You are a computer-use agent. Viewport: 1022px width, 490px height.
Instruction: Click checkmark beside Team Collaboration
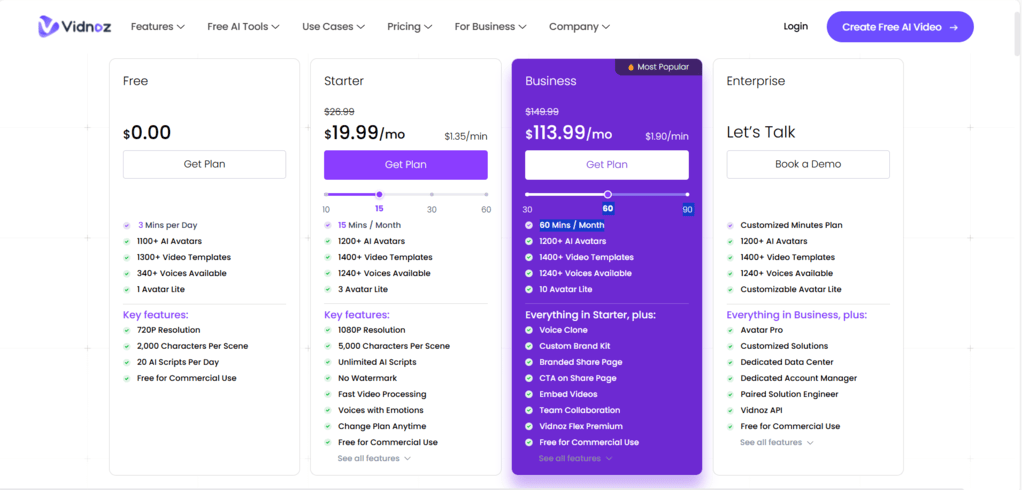(529, 411)
